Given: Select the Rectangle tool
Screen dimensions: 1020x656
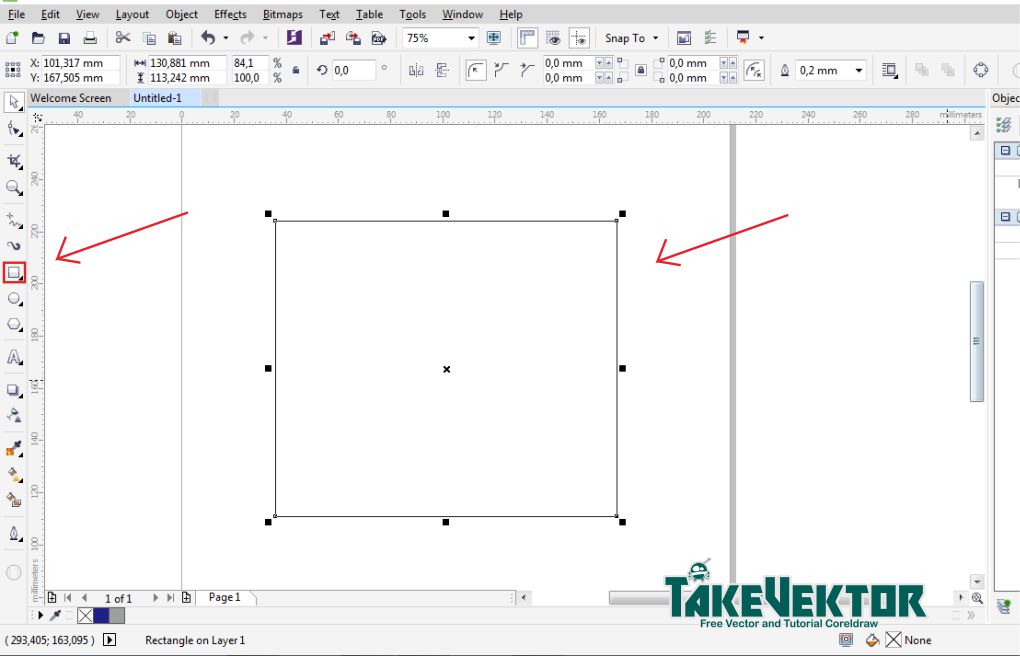Looking at the screenshot, I should pos(14,273).
